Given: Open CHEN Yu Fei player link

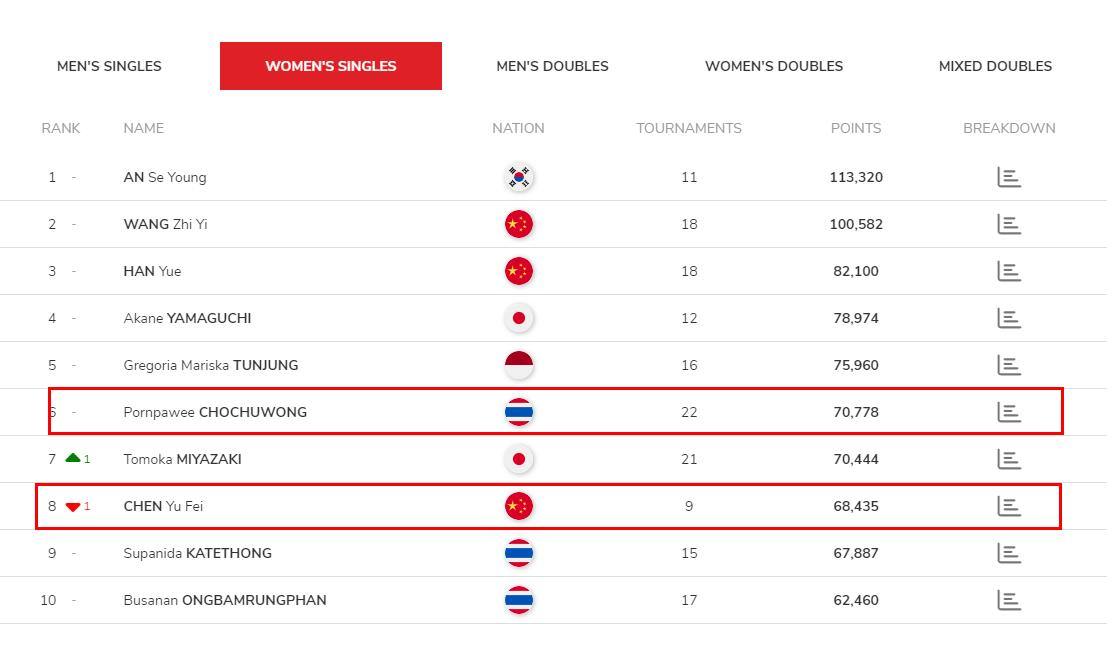Looking at the screenshot, I should (163, 506).
